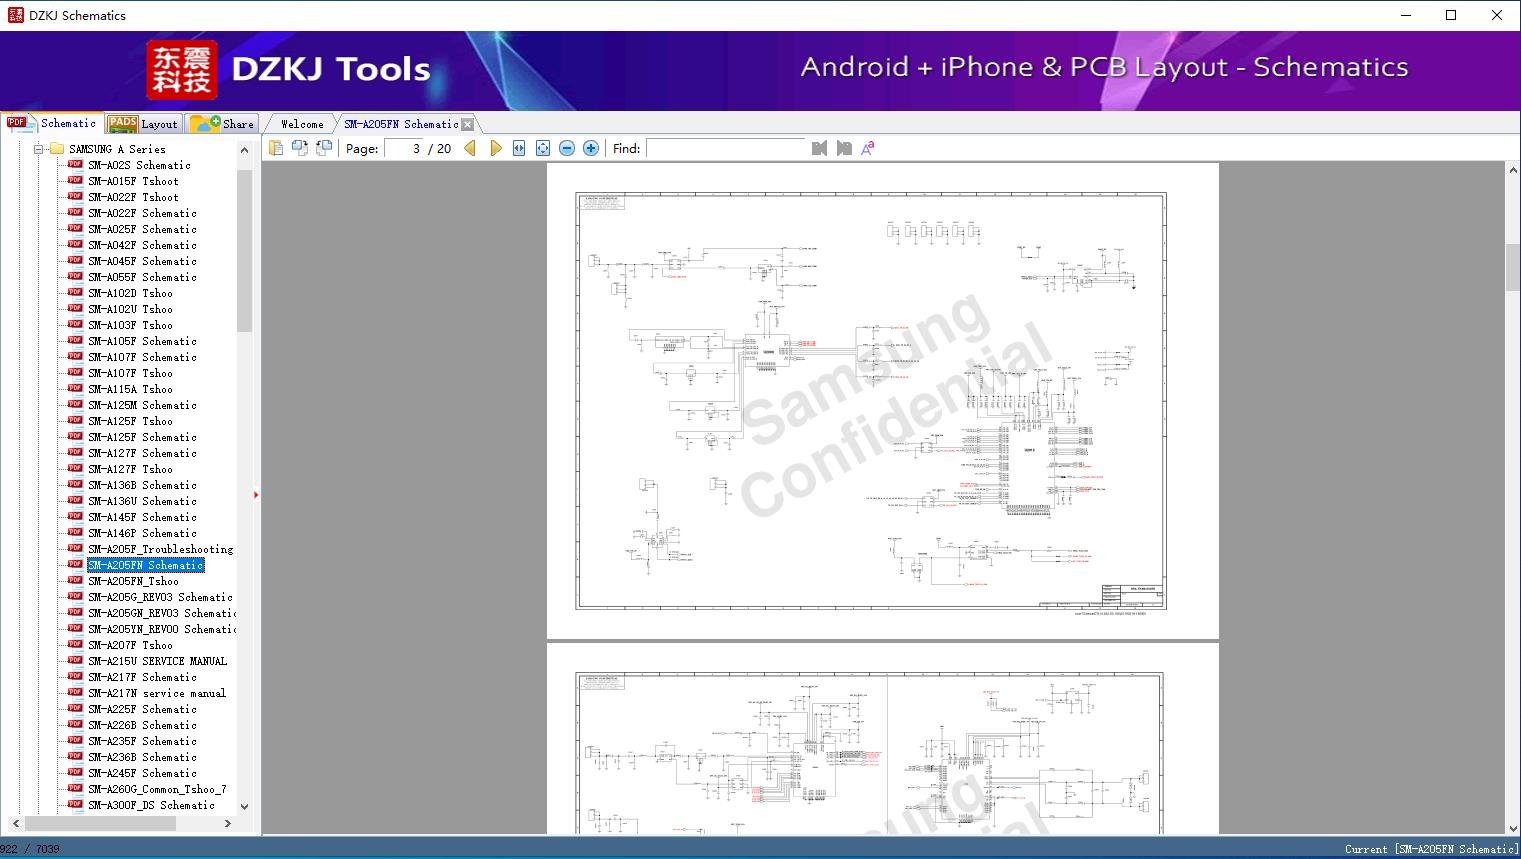Click the PDF icon beside SM-A02S Schematic
Viewport: 1521px width, 859px height.
pos(75,165)
